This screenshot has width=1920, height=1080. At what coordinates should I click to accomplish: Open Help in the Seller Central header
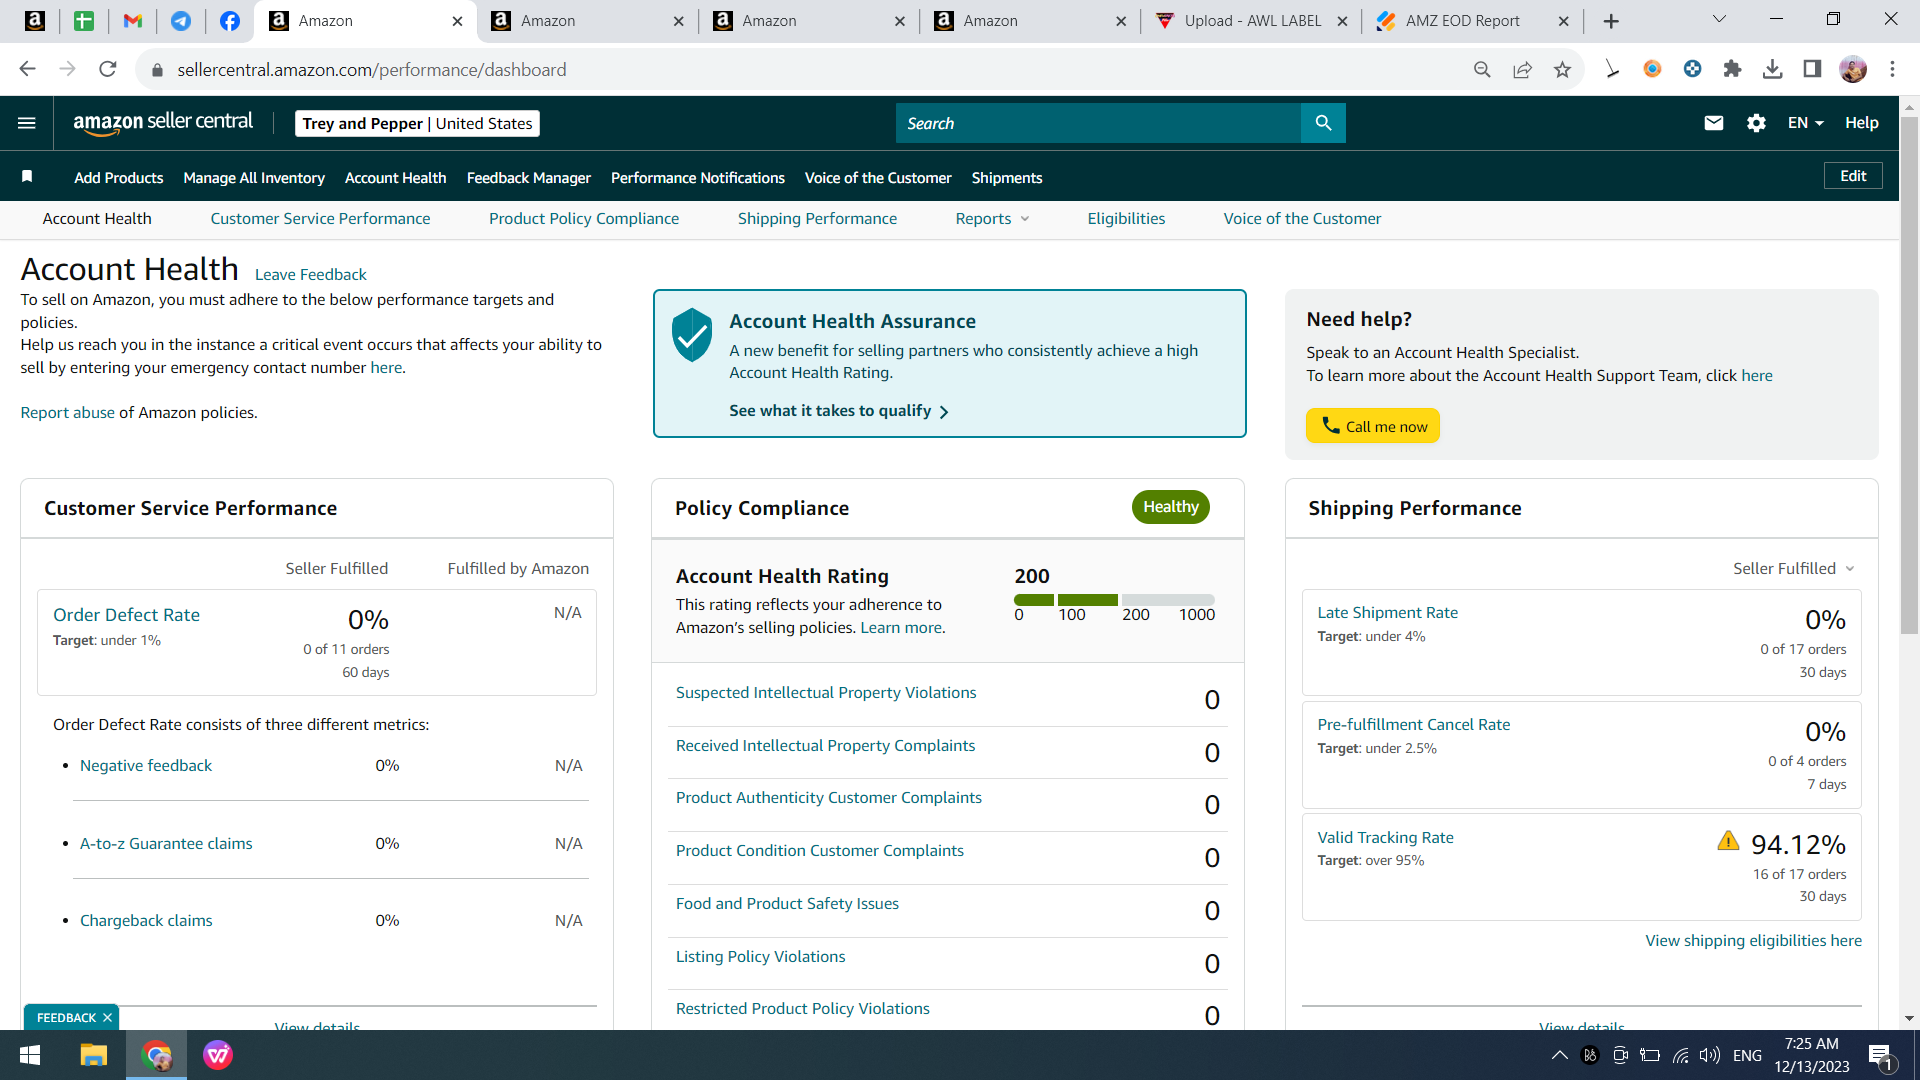coord(1861,123)
